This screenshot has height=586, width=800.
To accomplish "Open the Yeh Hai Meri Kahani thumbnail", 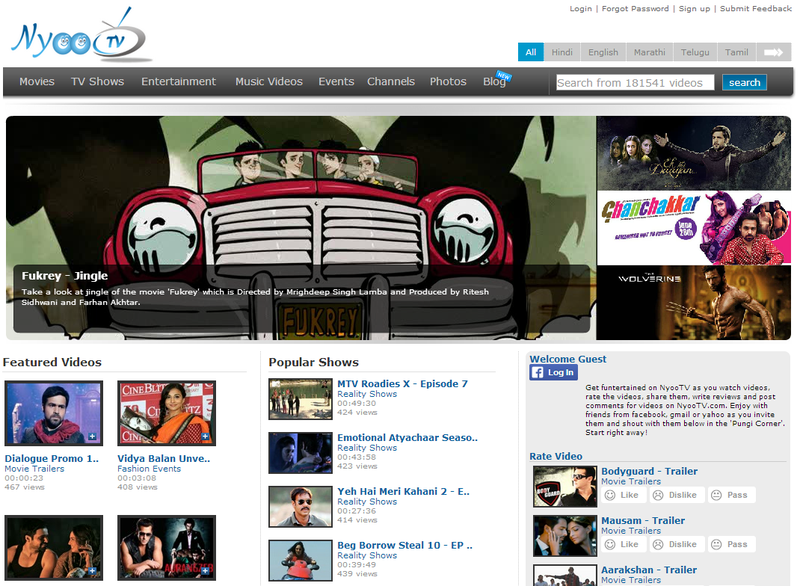I will (x=301, y=506).
